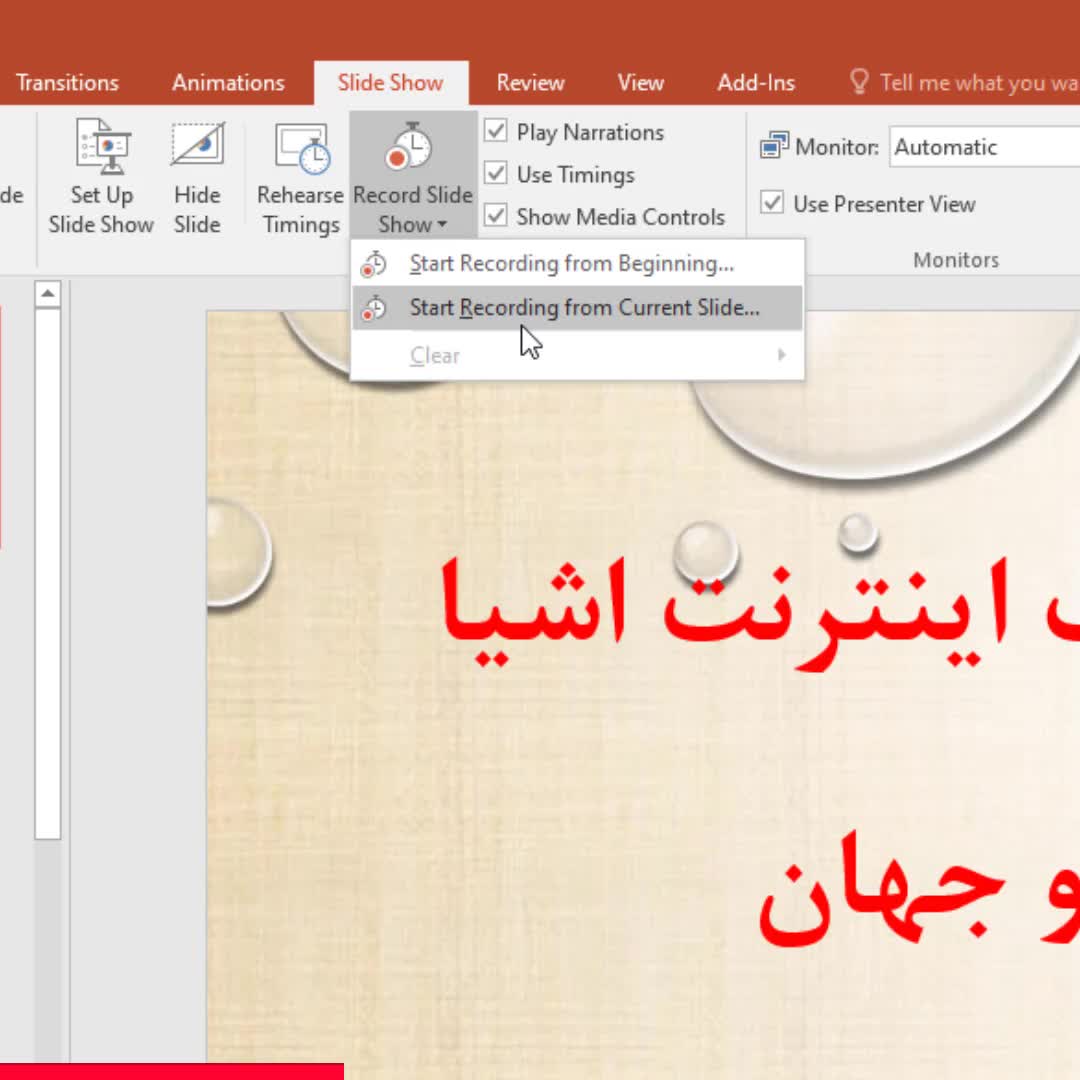Open the Review ribbon tab
The image size is (1080, 1080).
click(530, 83)
